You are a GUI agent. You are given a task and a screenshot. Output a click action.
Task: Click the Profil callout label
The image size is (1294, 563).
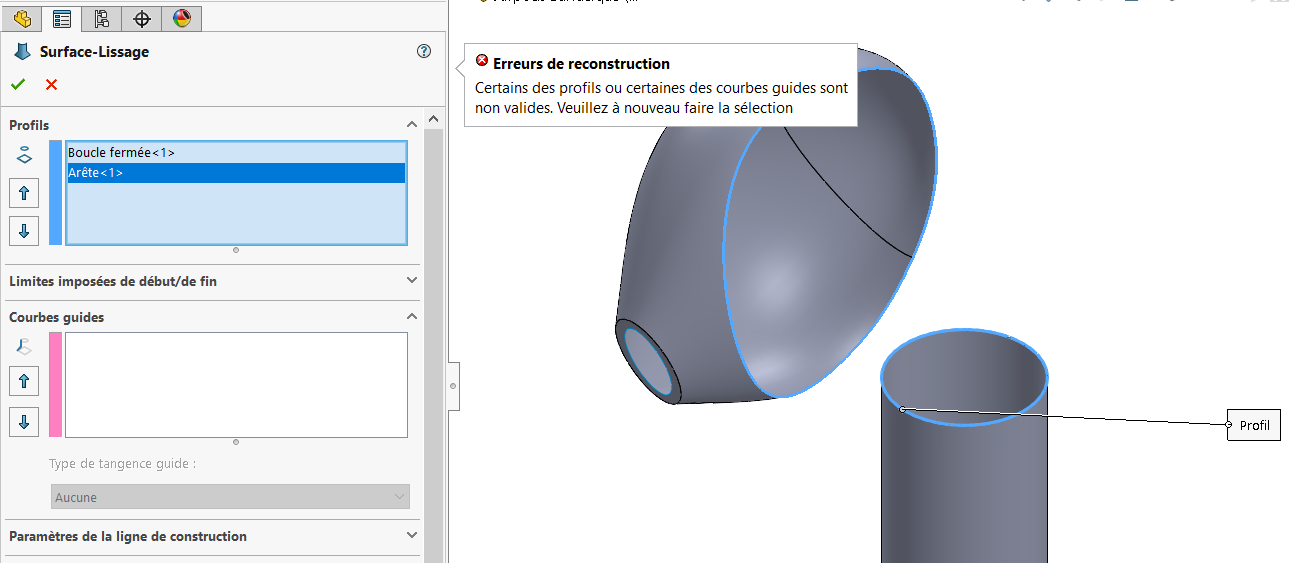[x=1254, y=425]
